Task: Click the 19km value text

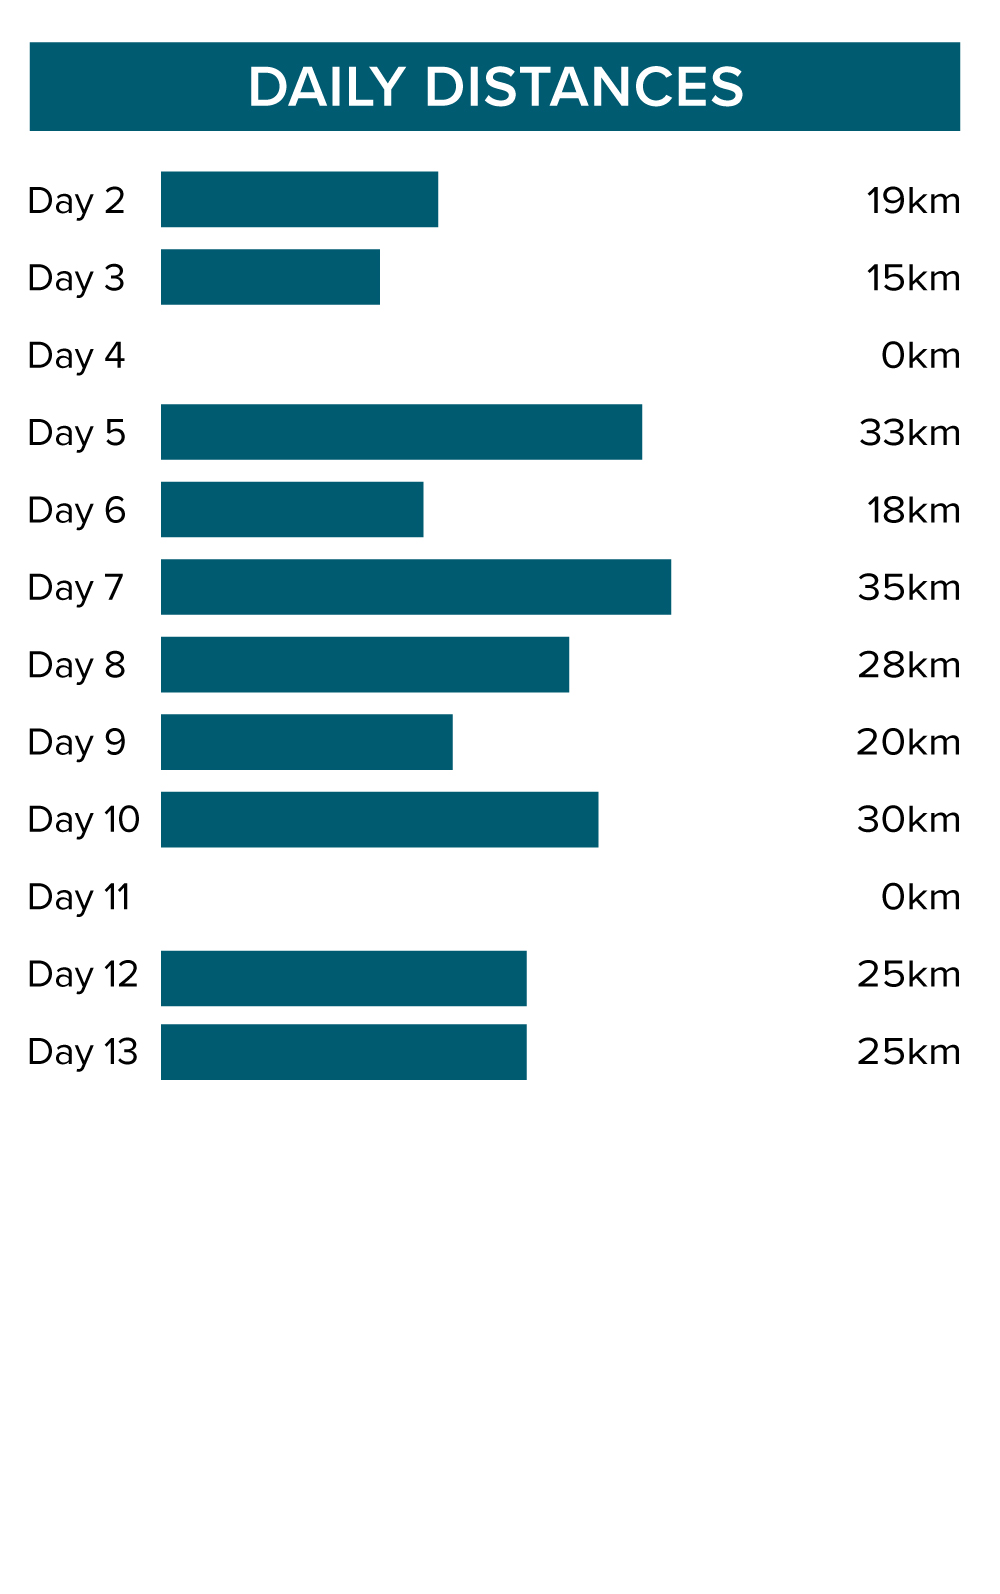Action: tap(913, 201)
